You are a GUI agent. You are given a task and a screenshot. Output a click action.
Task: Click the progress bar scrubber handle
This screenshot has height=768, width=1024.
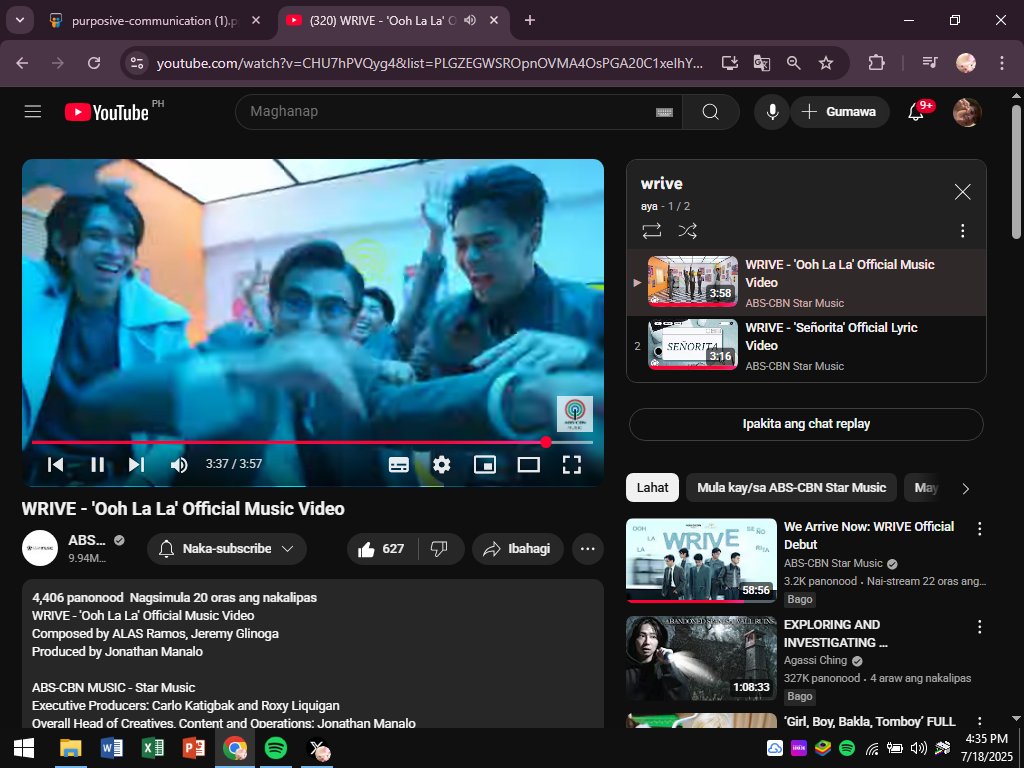tap(546, 442)
